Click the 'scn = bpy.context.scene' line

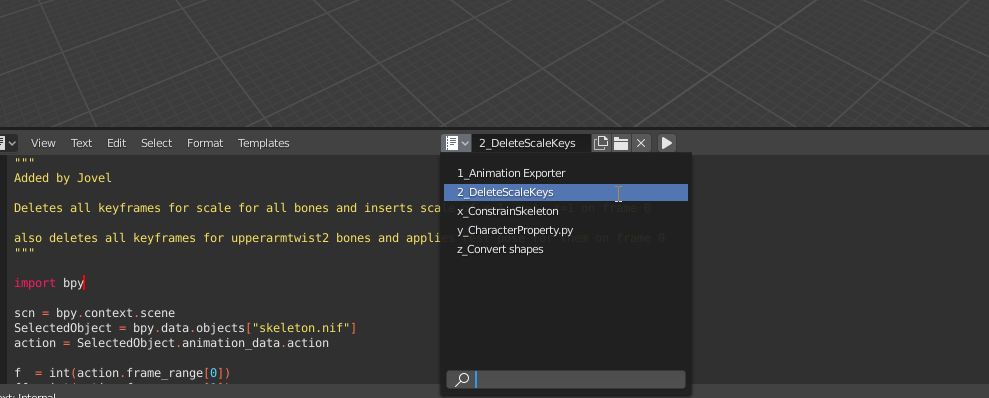point(95,313)
